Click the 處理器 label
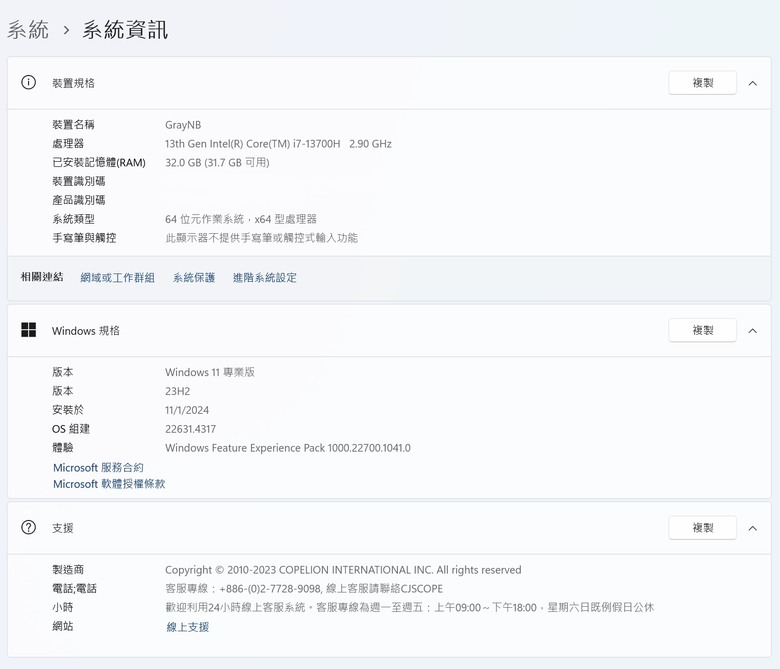Image resolution: width=780 pixels, height=669 pixels. [x=68, y=144]
